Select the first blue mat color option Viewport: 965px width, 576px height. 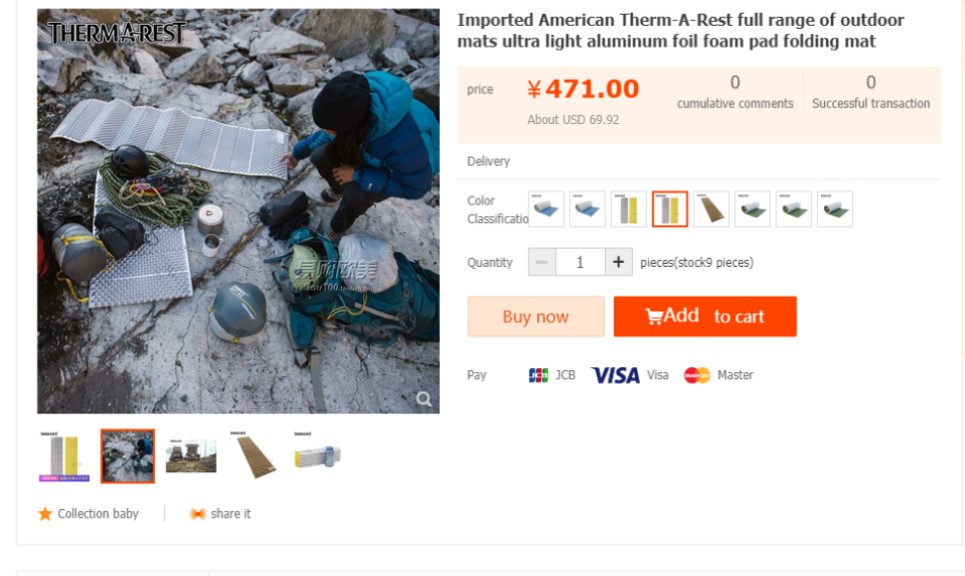[x=546, y=209]
